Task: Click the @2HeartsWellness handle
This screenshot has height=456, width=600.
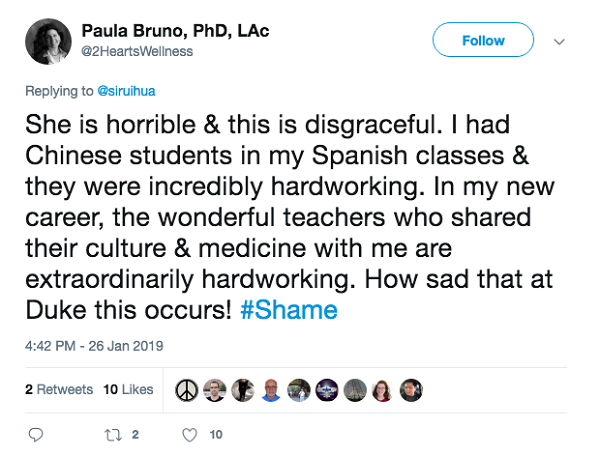Action: 136,52
